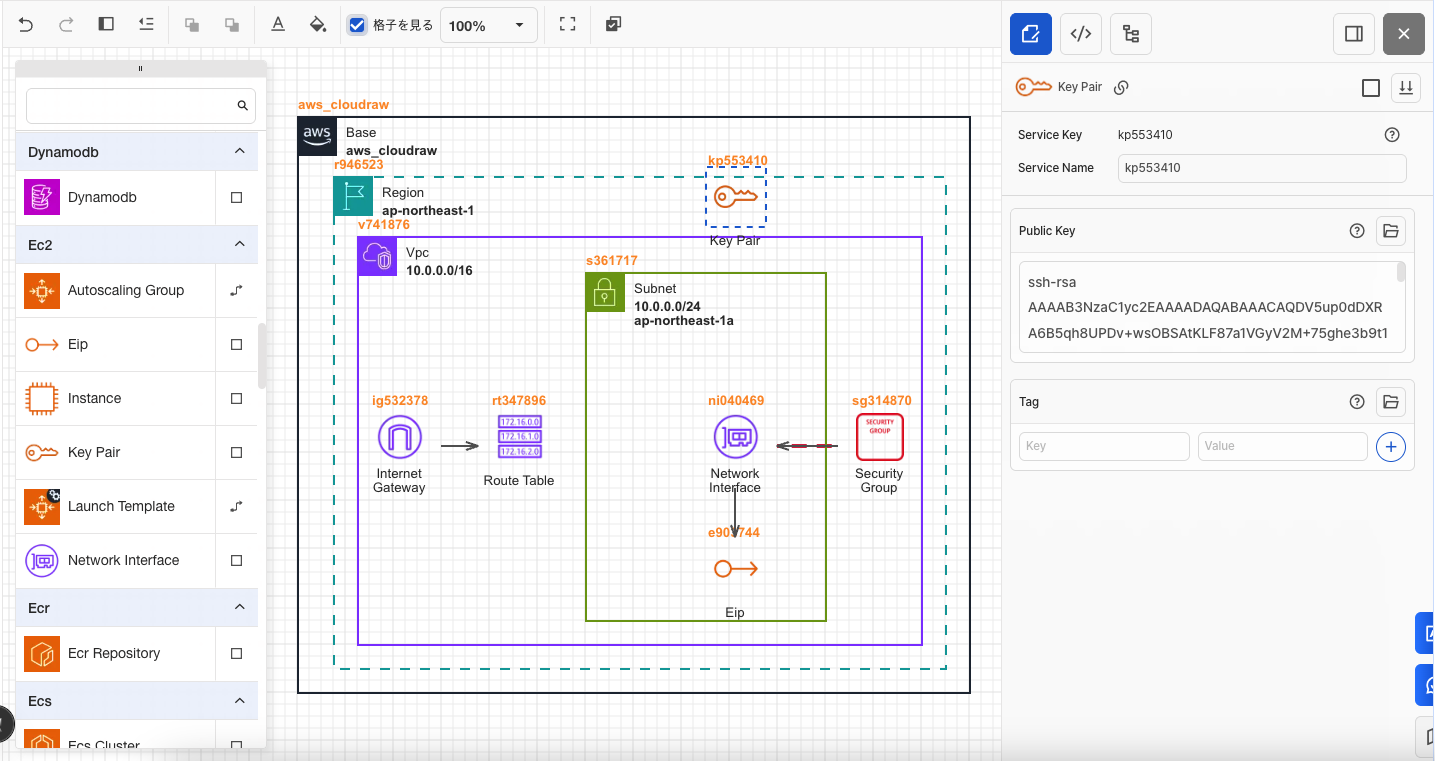
Task: Open the fill color bucket tool
Action: pos(318,25)
